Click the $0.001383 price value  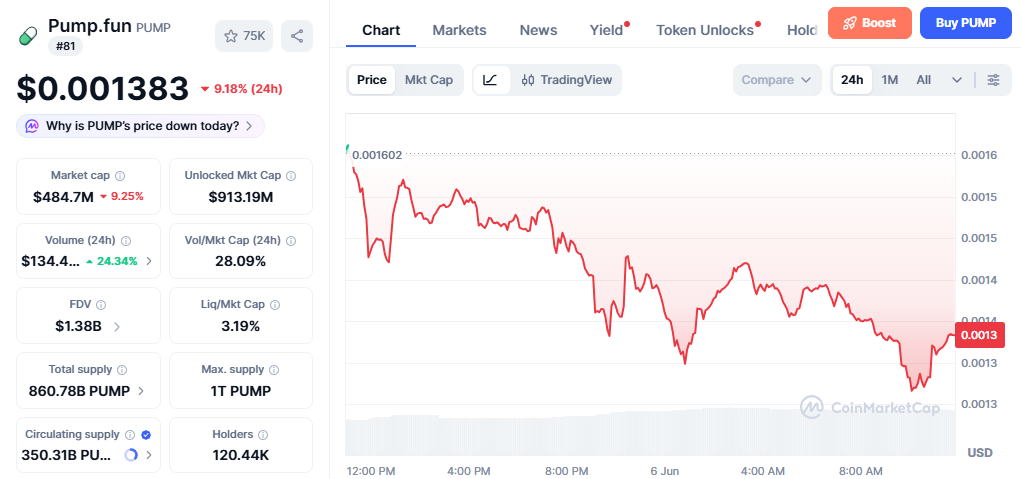pos(103,89)
